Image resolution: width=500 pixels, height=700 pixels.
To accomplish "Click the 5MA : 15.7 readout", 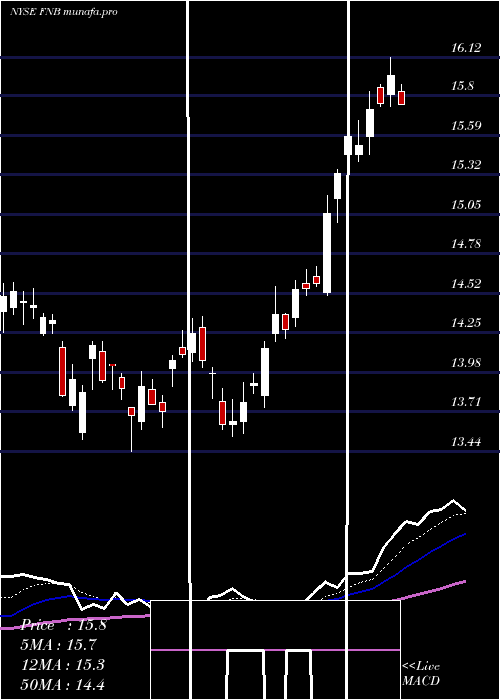I will [59, 645].
